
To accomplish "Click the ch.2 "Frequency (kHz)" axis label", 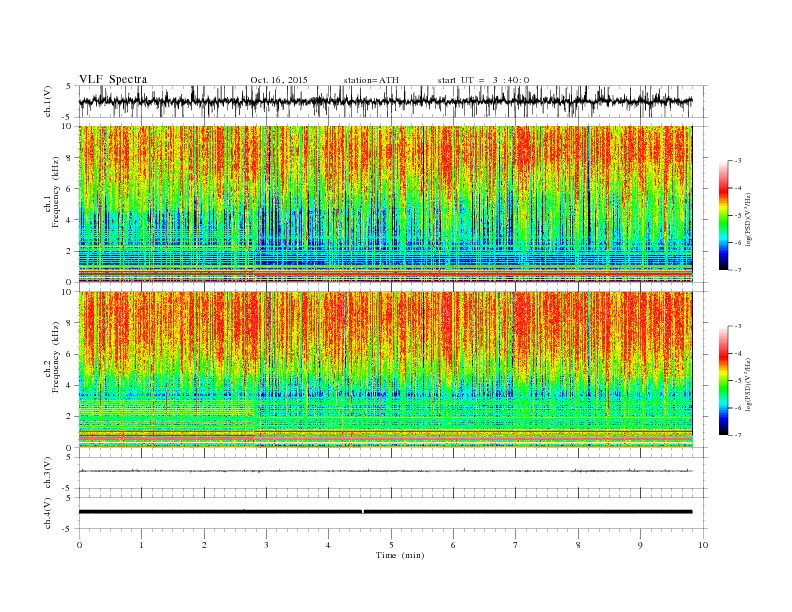I will pos(54,356).
